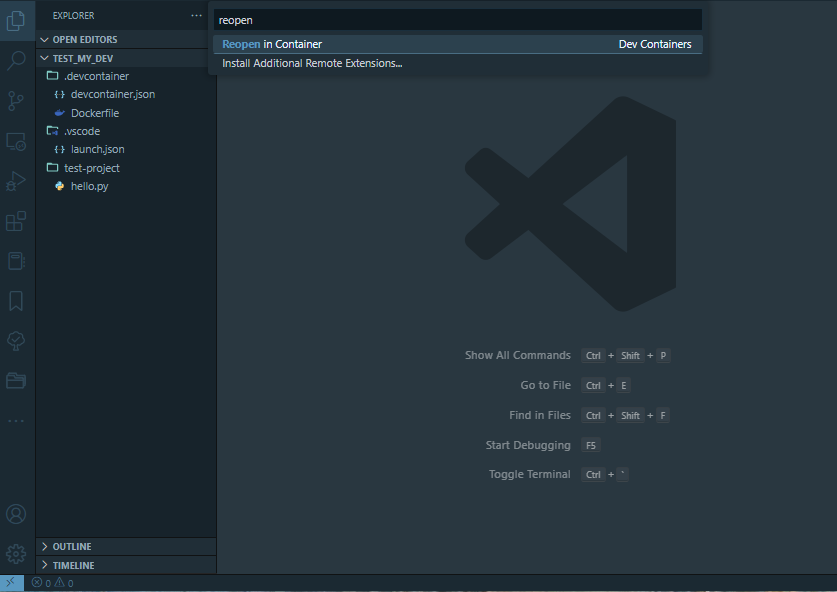The width and height of the screenshot is (837, 592).
Task: Open the Remote Explorer view
Action: [16, 141]
